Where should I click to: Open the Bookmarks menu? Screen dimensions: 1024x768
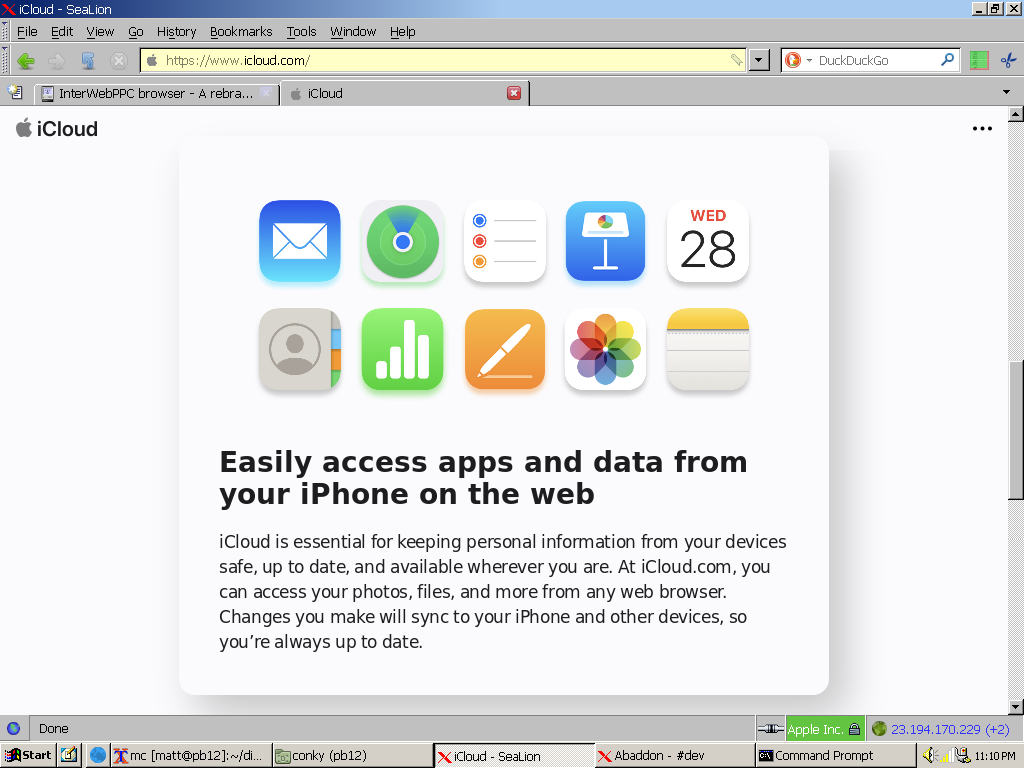(241, 31)
